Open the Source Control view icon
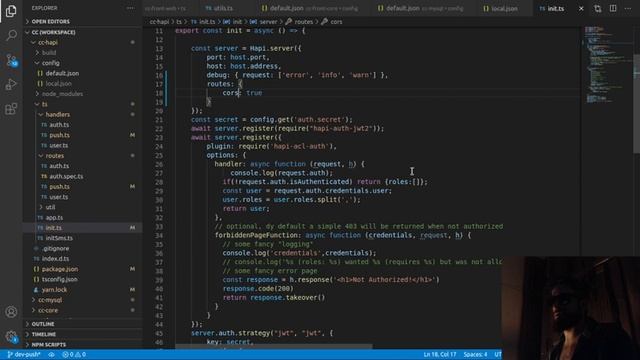This screenshot has width=640, height=360. 11,60
